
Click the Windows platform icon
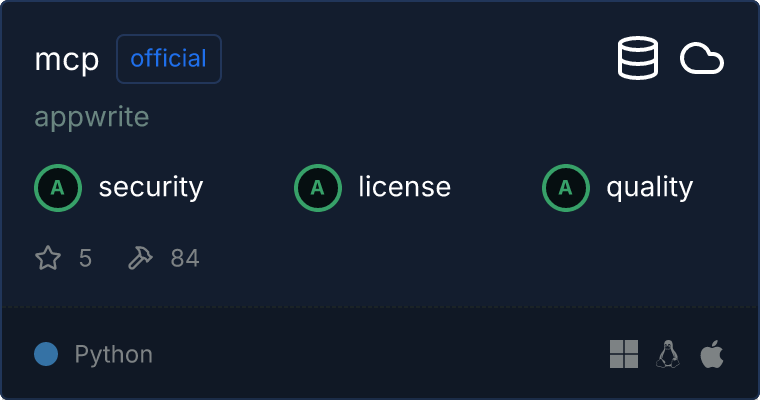[x=624, y=354]
